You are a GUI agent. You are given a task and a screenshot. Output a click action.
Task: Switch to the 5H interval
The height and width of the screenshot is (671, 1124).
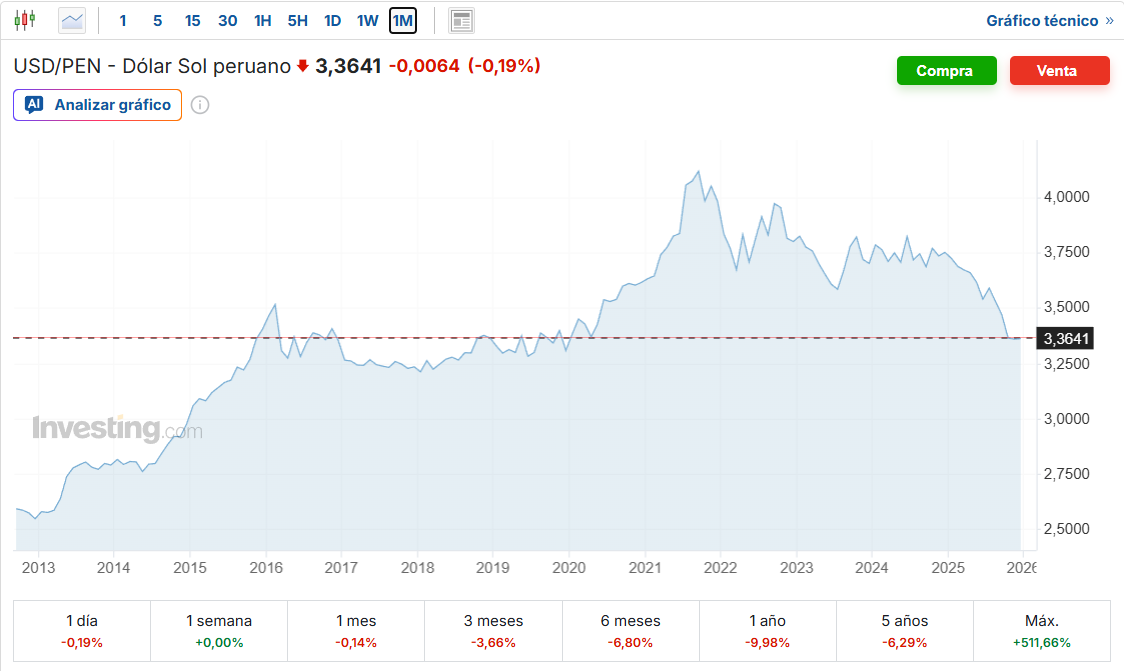pos(297,20)
